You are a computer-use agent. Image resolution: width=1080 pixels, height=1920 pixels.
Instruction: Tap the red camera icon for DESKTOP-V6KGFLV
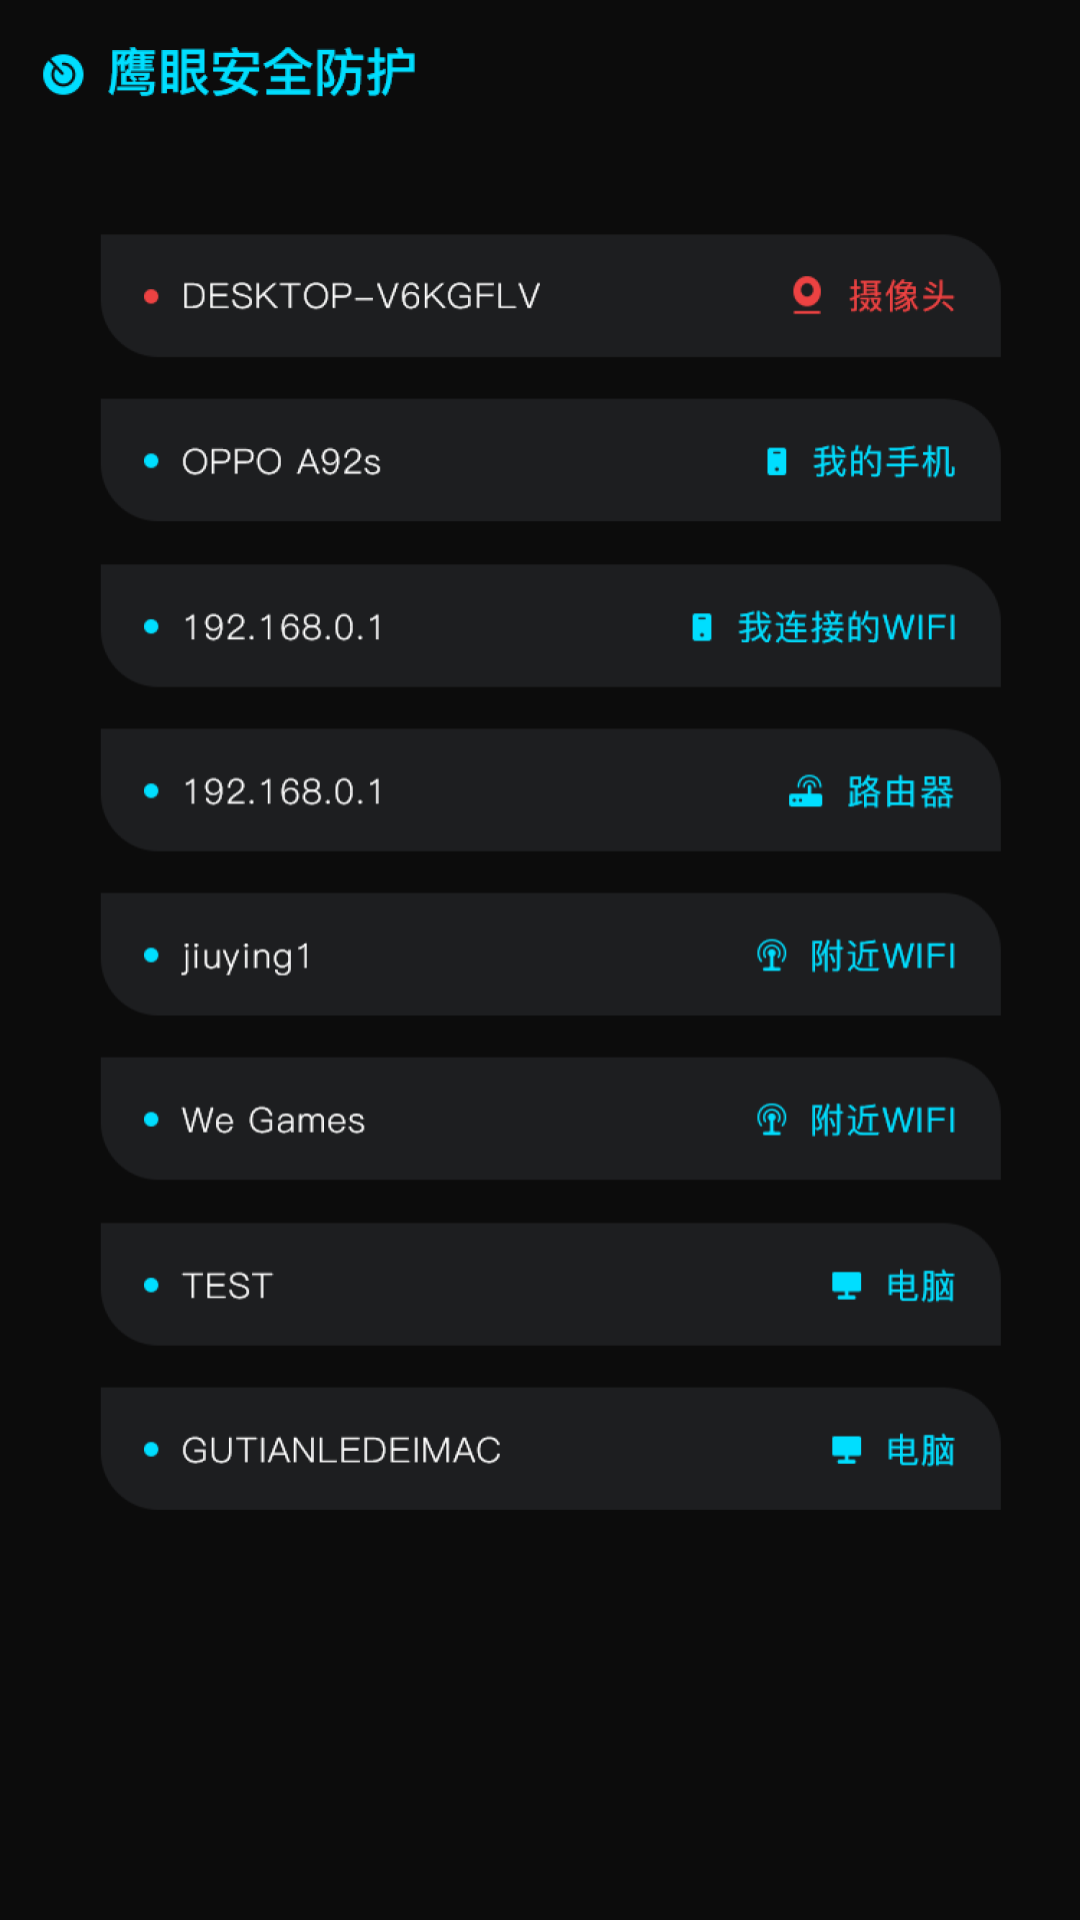click(806, 295)
